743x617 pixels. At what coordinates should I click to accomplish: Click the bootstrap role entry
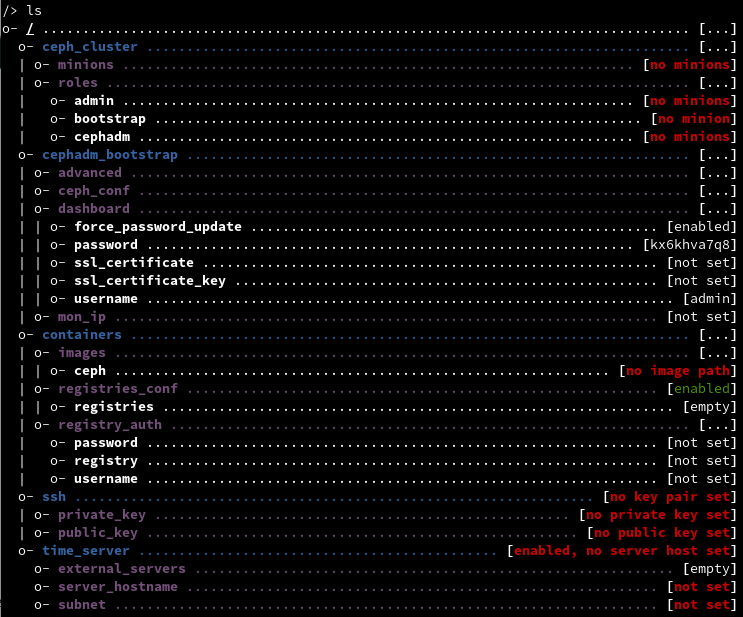109,119
